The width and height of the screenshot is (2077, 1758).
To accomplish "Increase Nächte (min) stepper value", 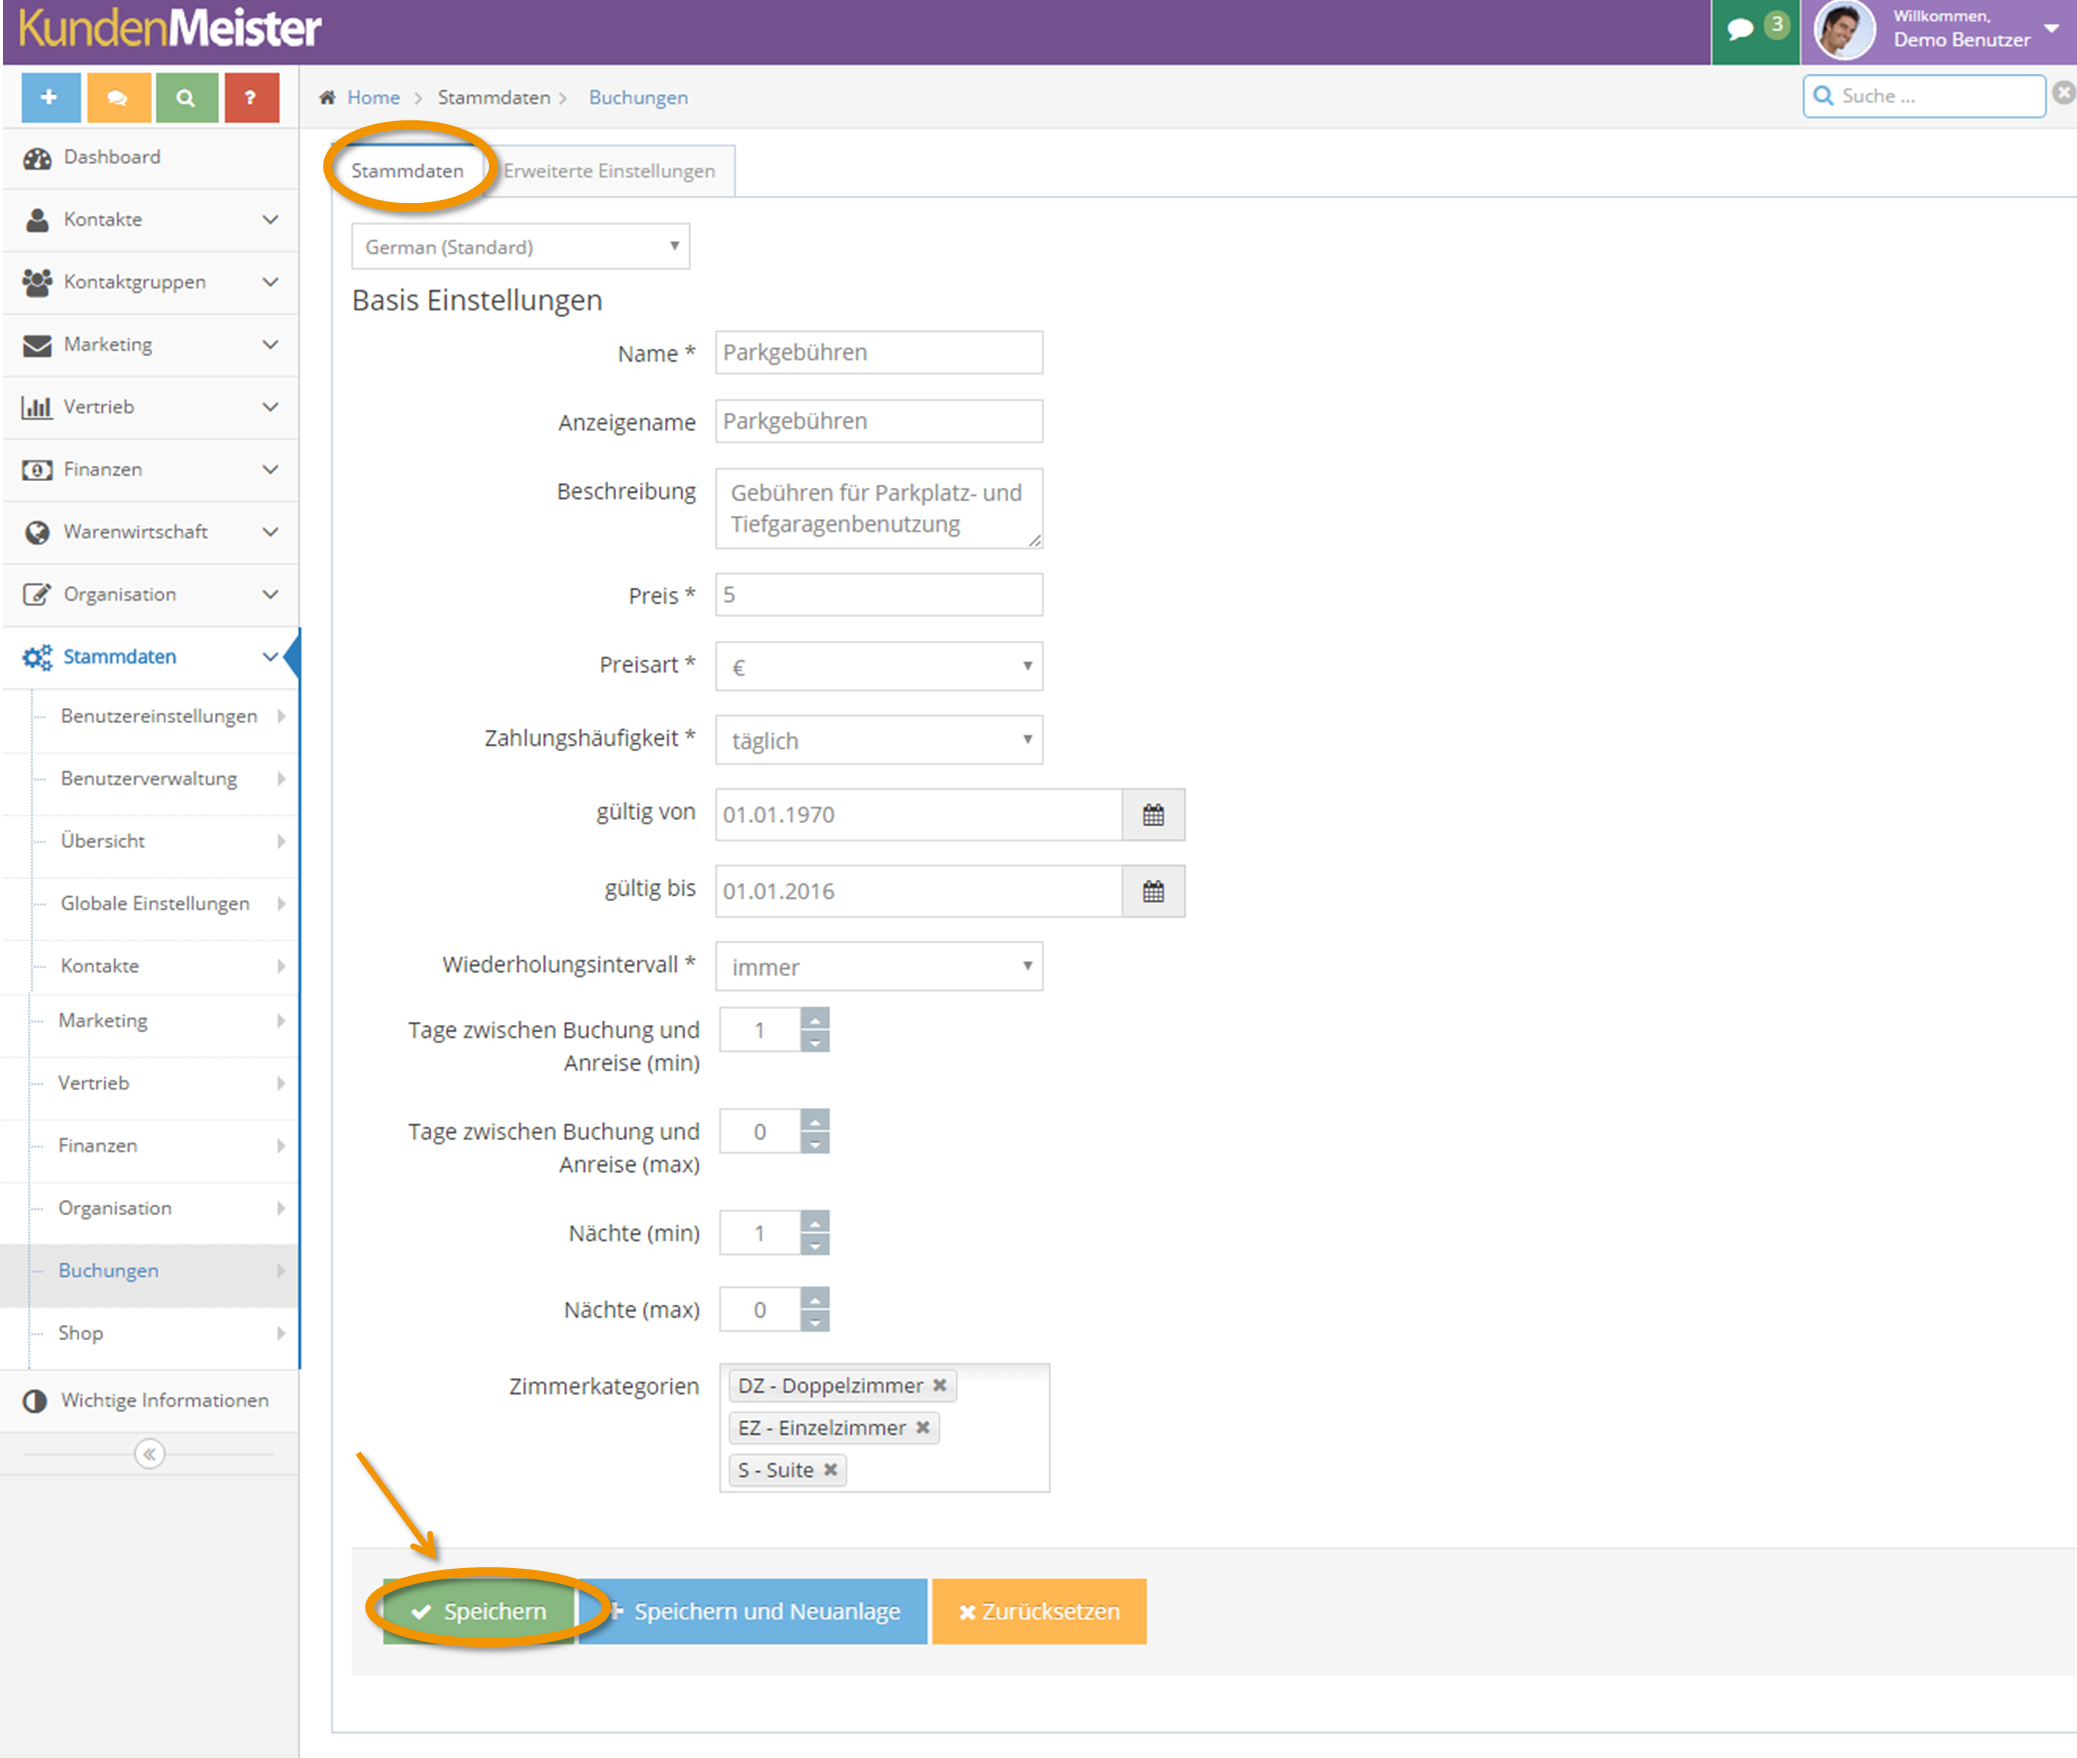I will pos(815,1223).
